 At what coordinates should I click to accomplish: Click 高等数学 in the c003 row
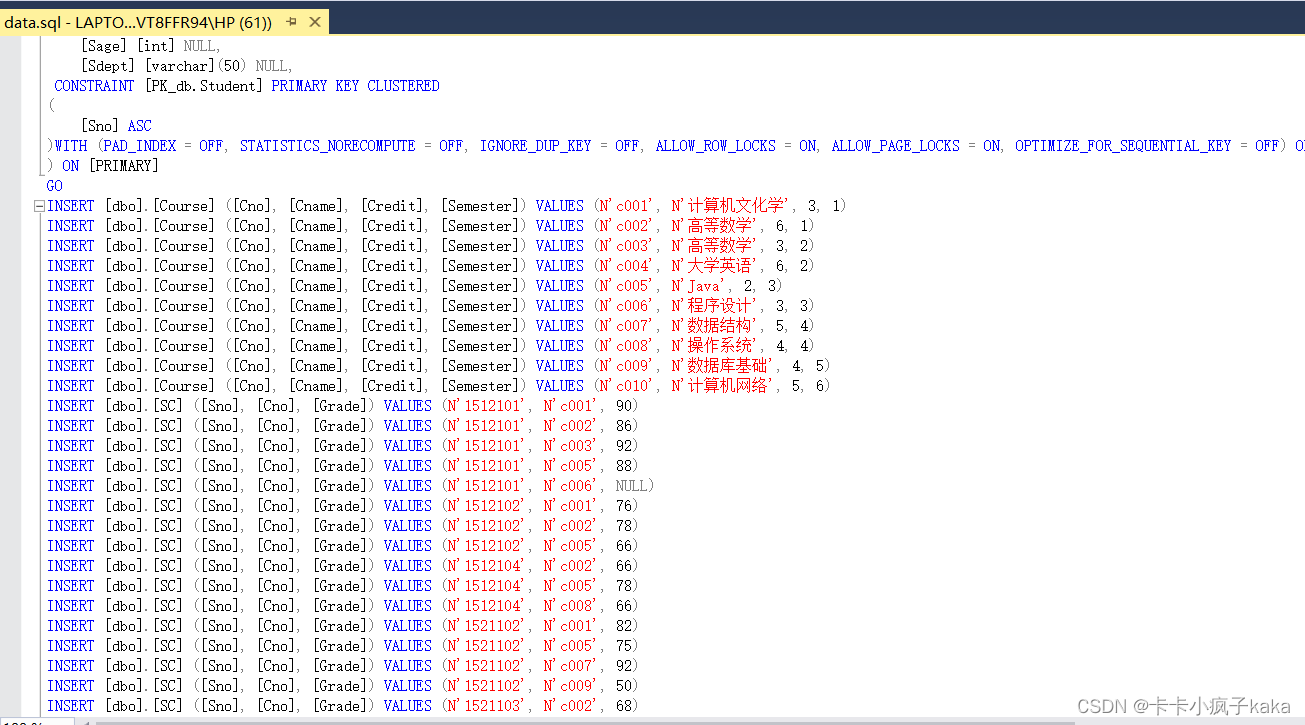pos(720,246)
